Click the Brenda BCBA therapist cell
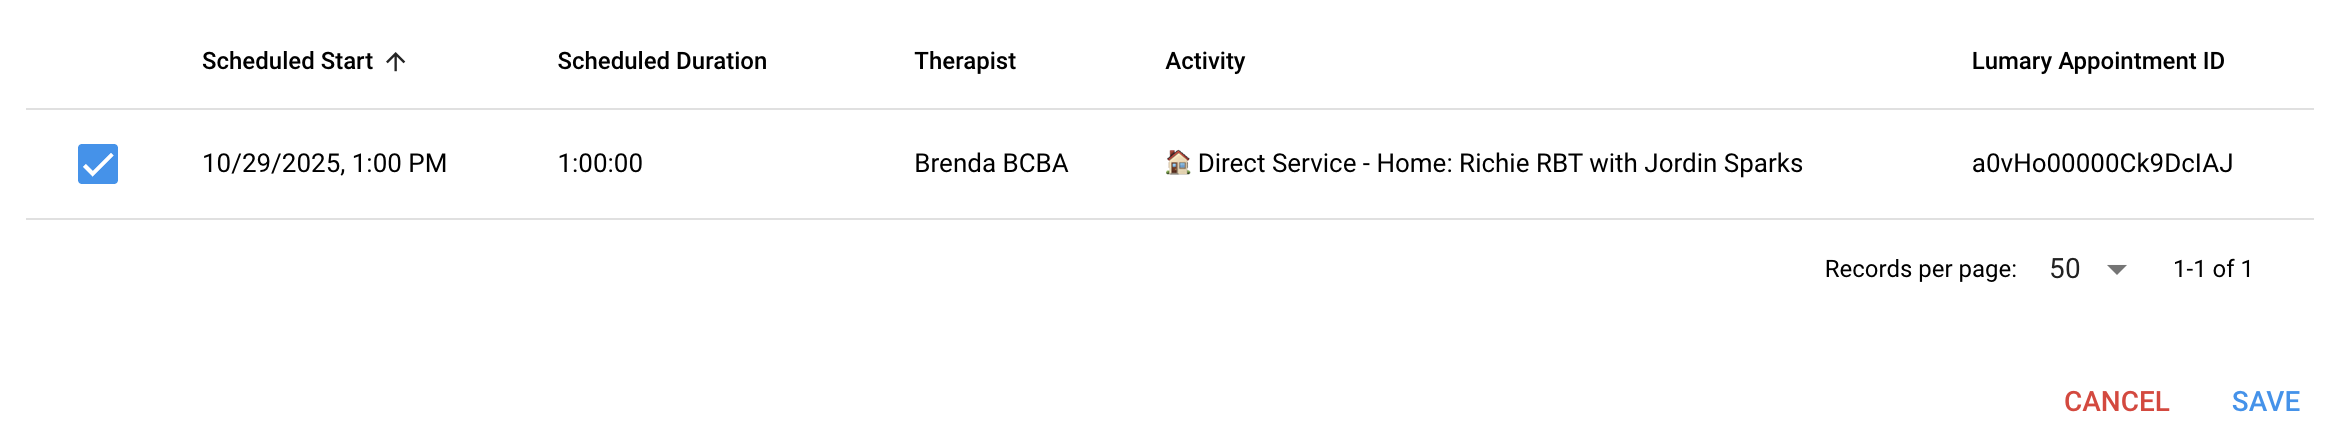The height and width of the screenshot is (446, 2338). click(991, 163)
